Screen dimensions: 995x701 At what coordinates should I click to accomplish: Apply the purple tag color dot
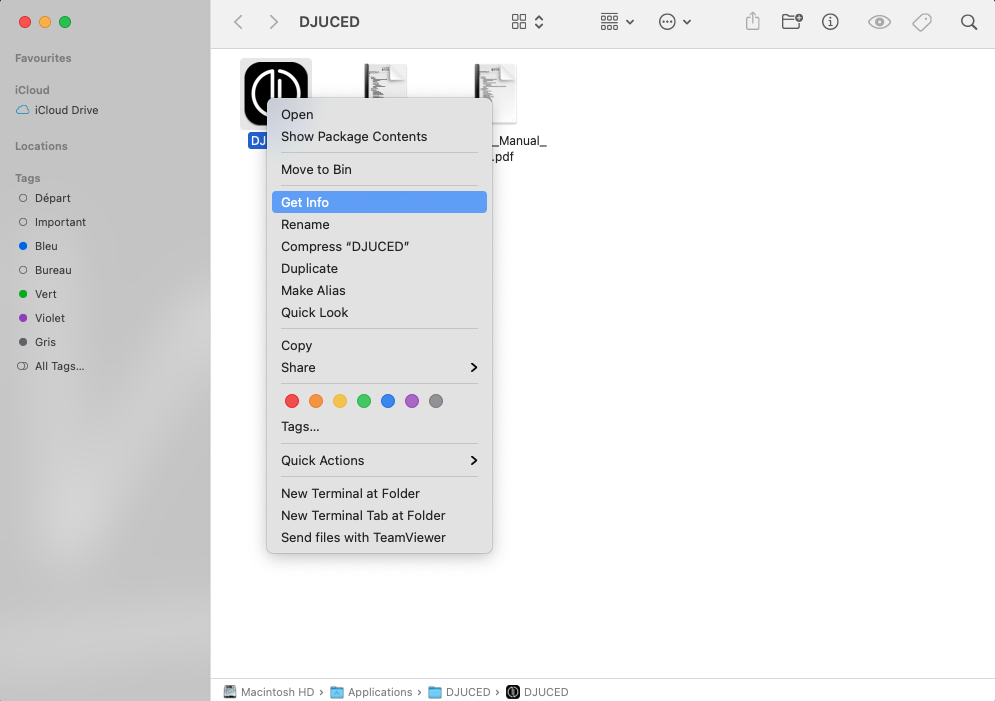(x=412, y=401)
